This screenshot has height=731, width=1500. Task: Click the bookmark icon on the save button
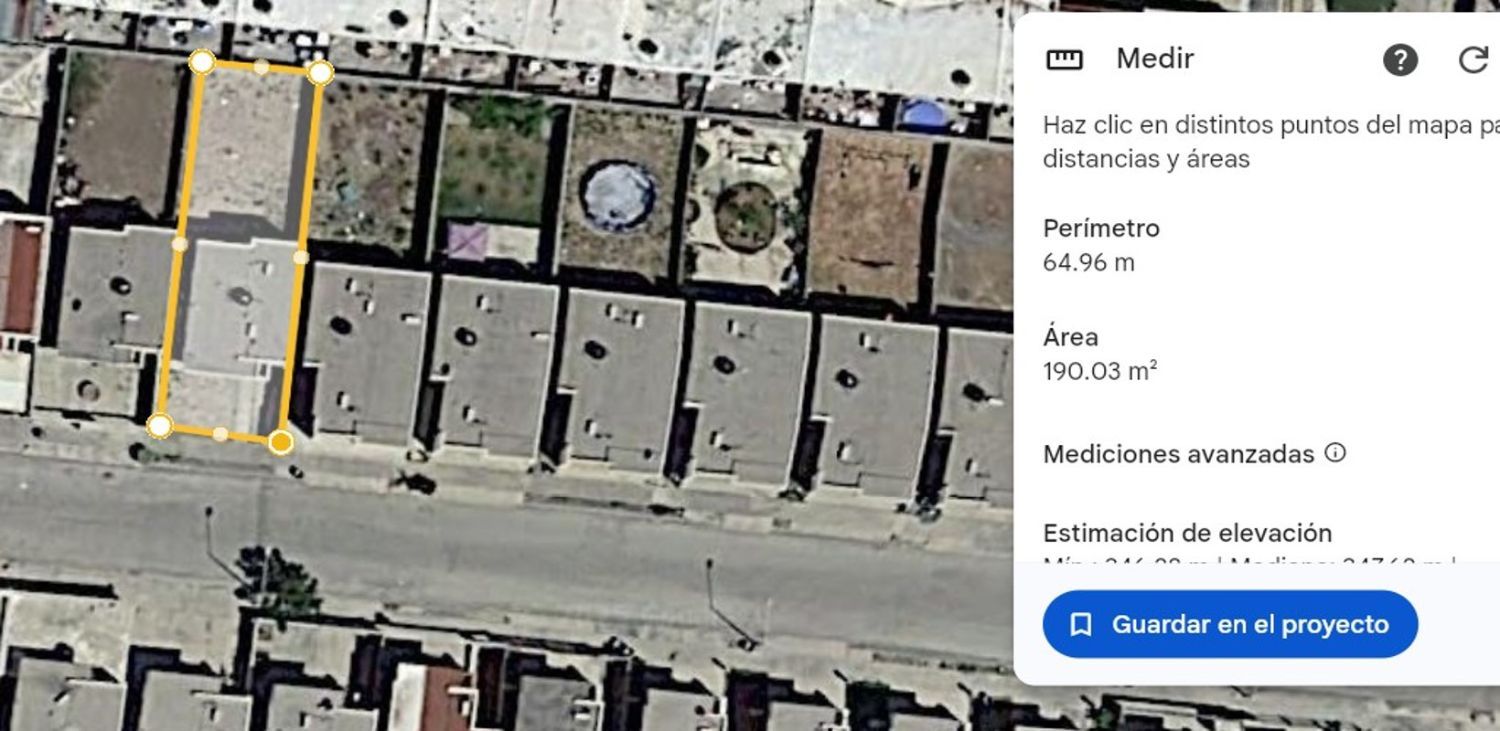point(1080,625)
